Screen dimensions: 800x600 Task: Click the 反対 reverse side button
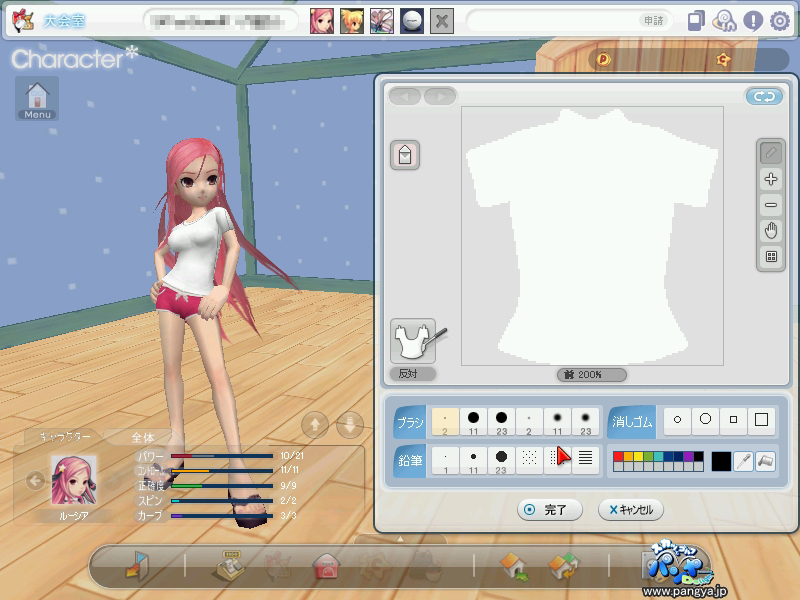tap(413, 374)
